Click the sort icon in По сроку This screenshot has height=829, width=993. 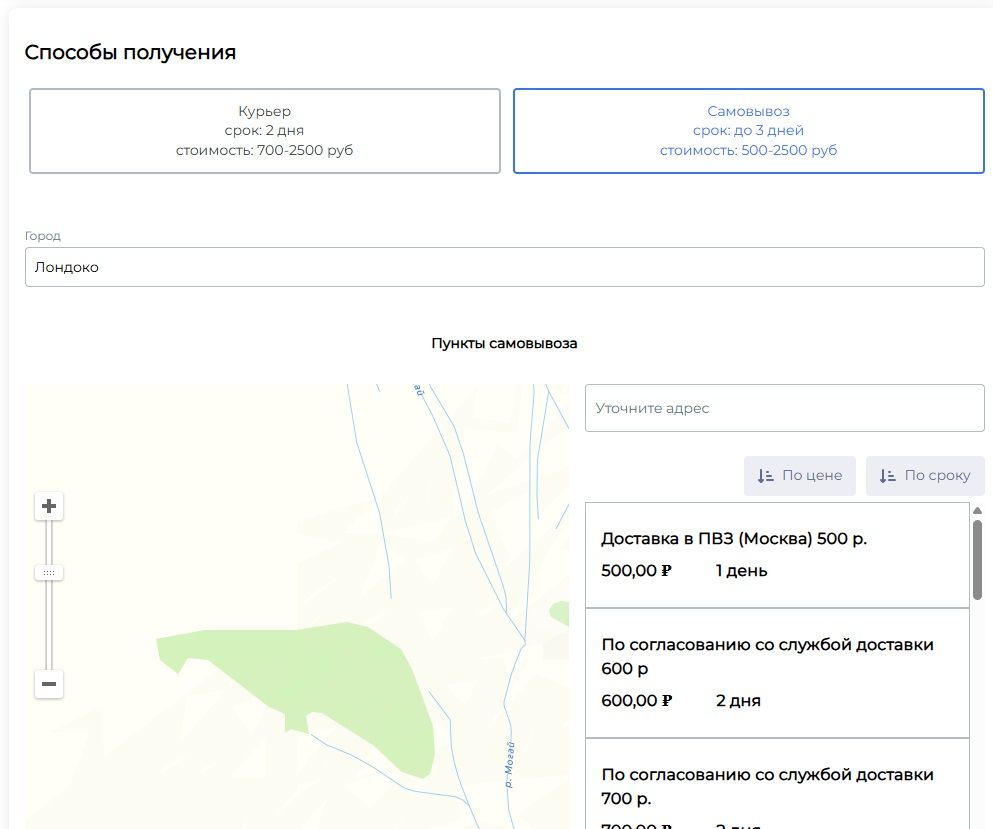click(x=887, y=476)
